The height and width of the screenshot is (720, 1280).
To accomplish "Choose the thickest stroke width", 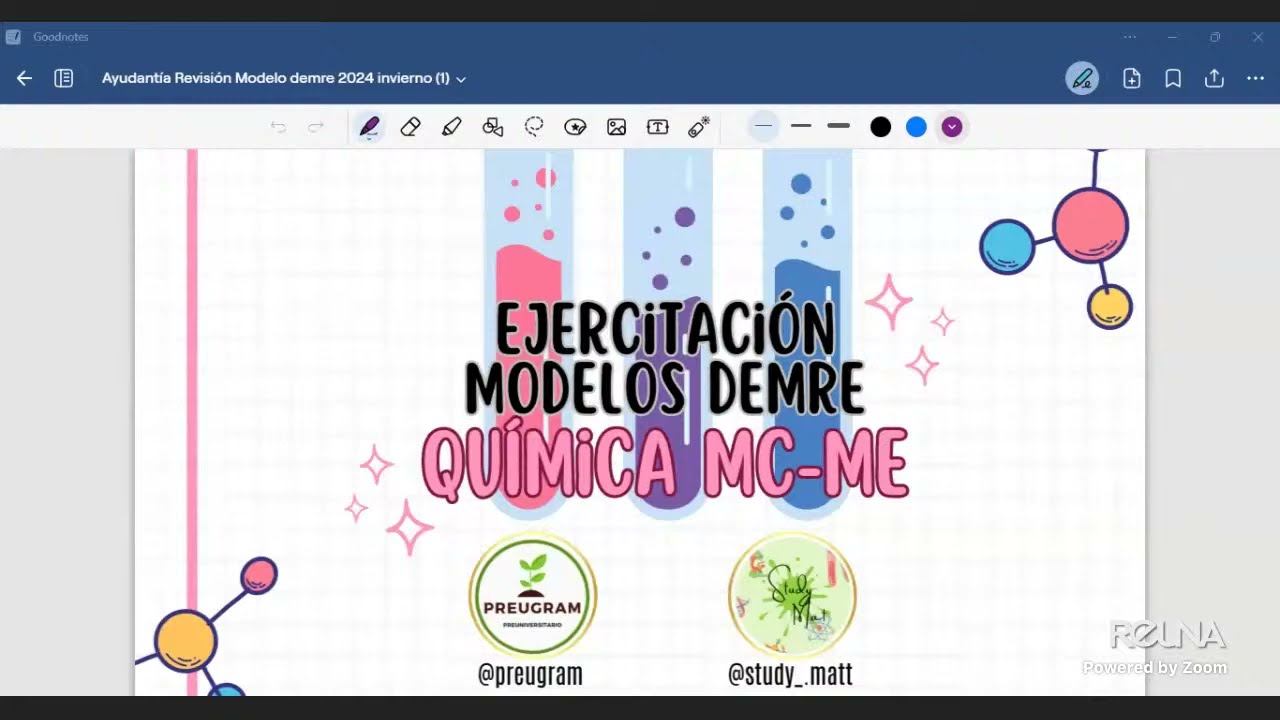I will 839,126.
